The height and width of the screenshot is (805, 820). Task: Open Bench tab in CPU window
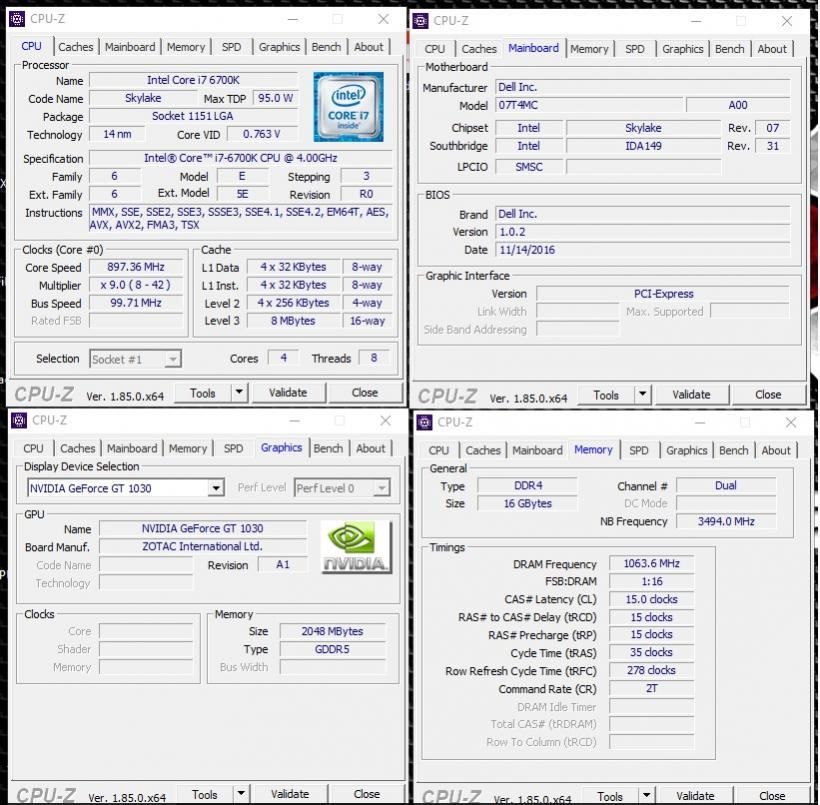click(326, 47)
